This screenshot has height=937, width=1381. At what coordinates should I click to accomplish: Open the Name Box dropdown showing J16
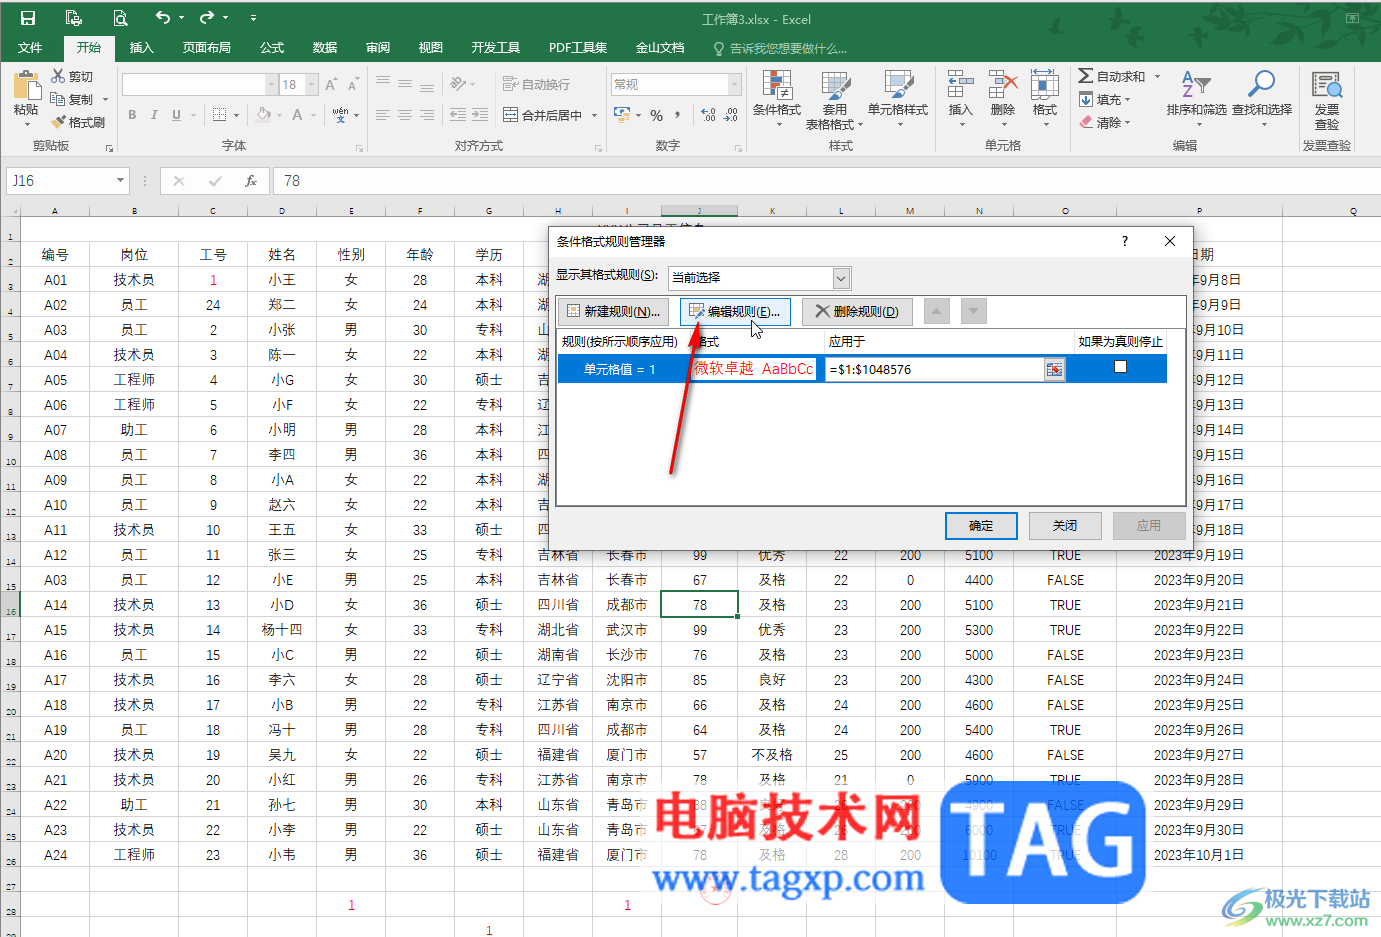(120, 181)
